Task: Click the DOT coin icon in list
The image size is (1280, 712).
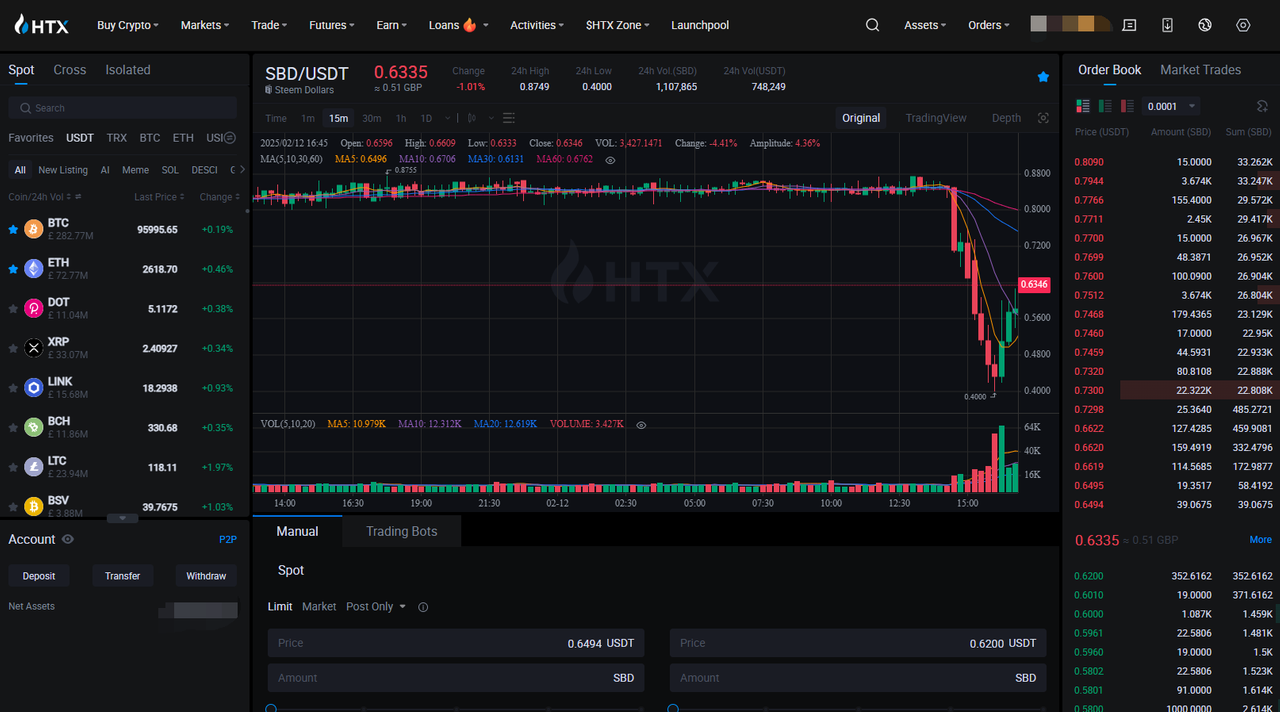Action: tap(34, 309)
